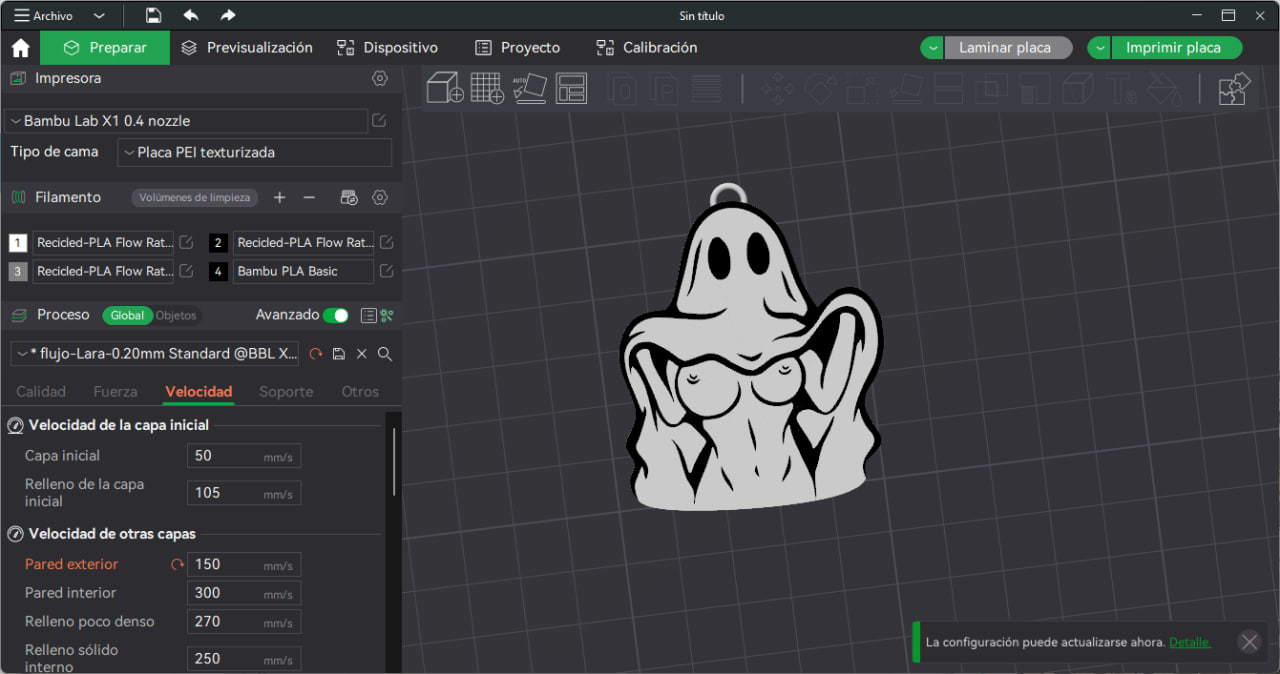This screenshot has height=674, width=1280.
Task: Auto orient the model
Action: click(529, 88)
